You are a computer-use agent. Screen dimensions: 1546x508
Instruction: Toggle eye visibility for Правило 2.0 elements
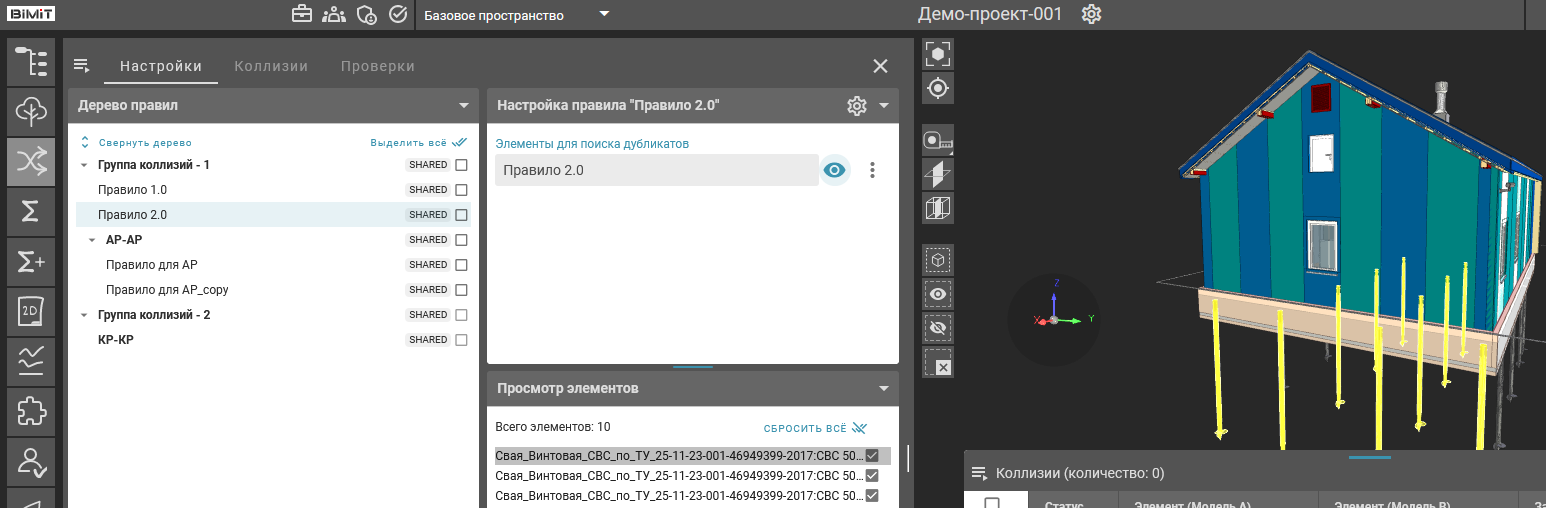click(x=834, y=170)
